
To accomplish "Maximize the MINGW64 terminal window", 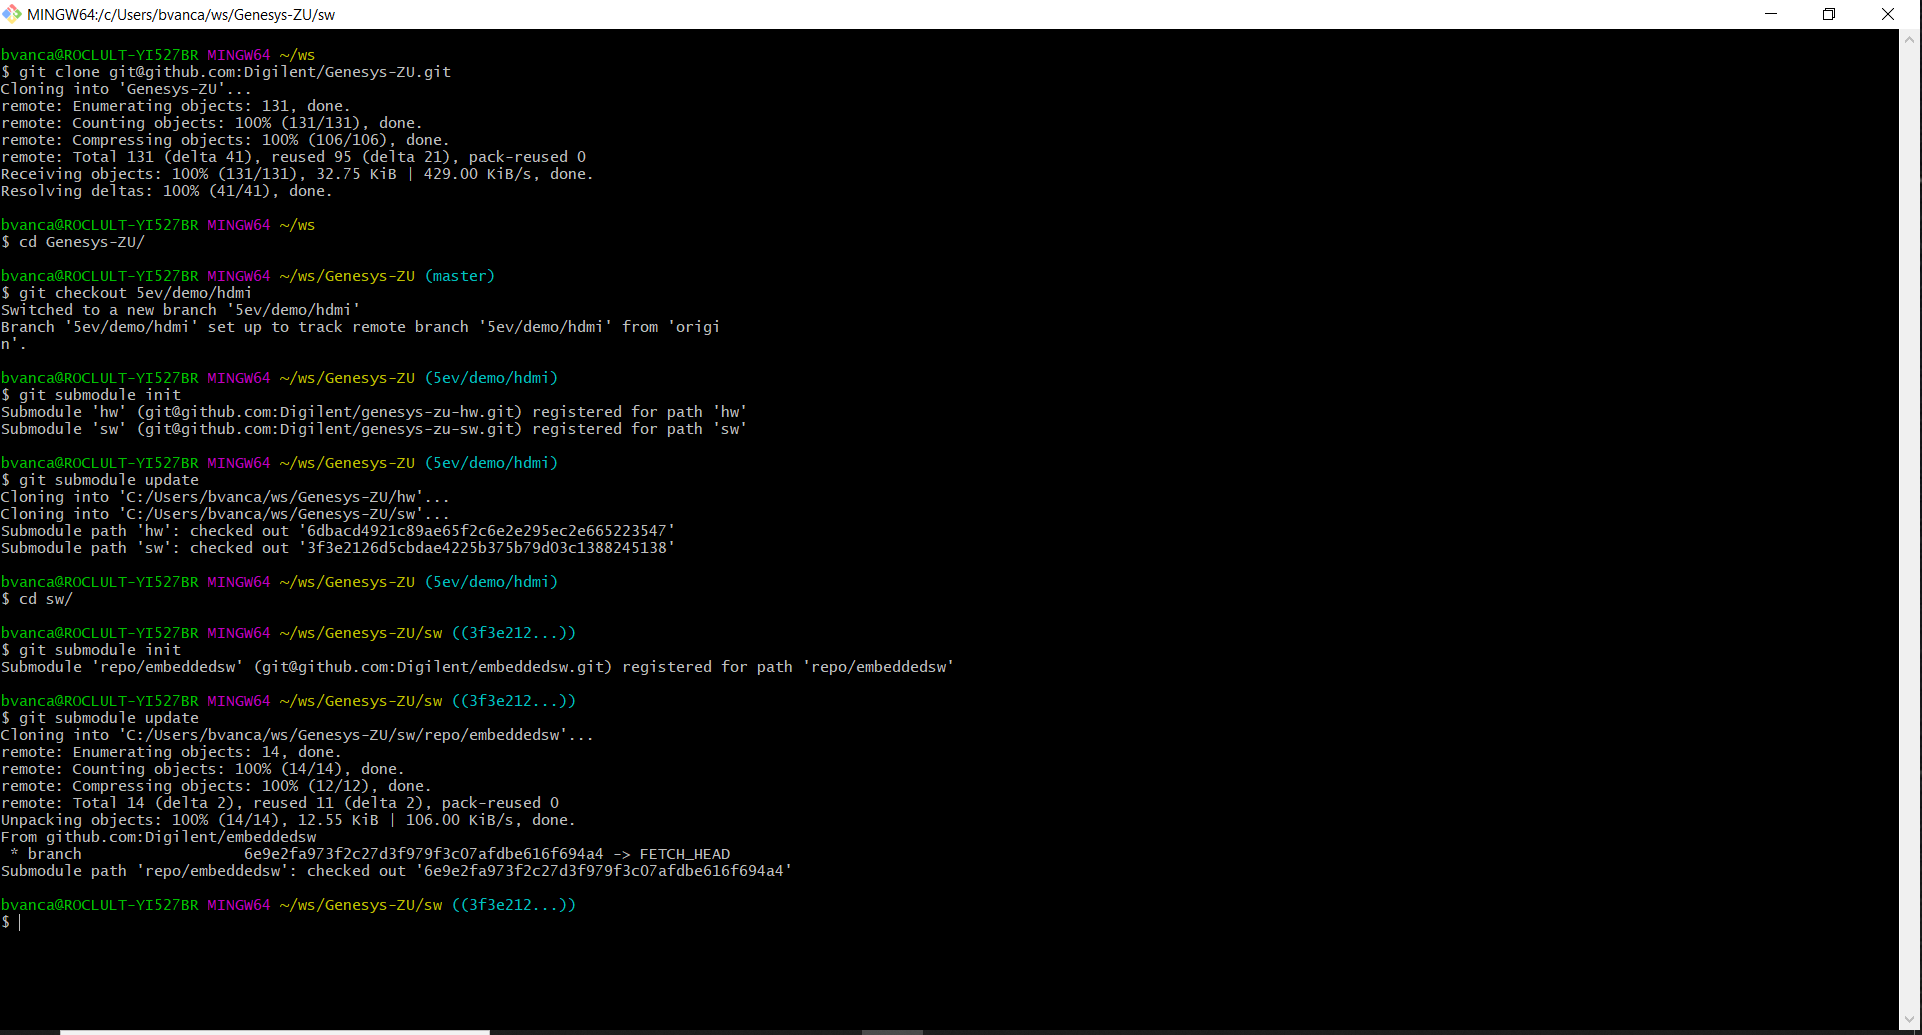I will 1829,14.
